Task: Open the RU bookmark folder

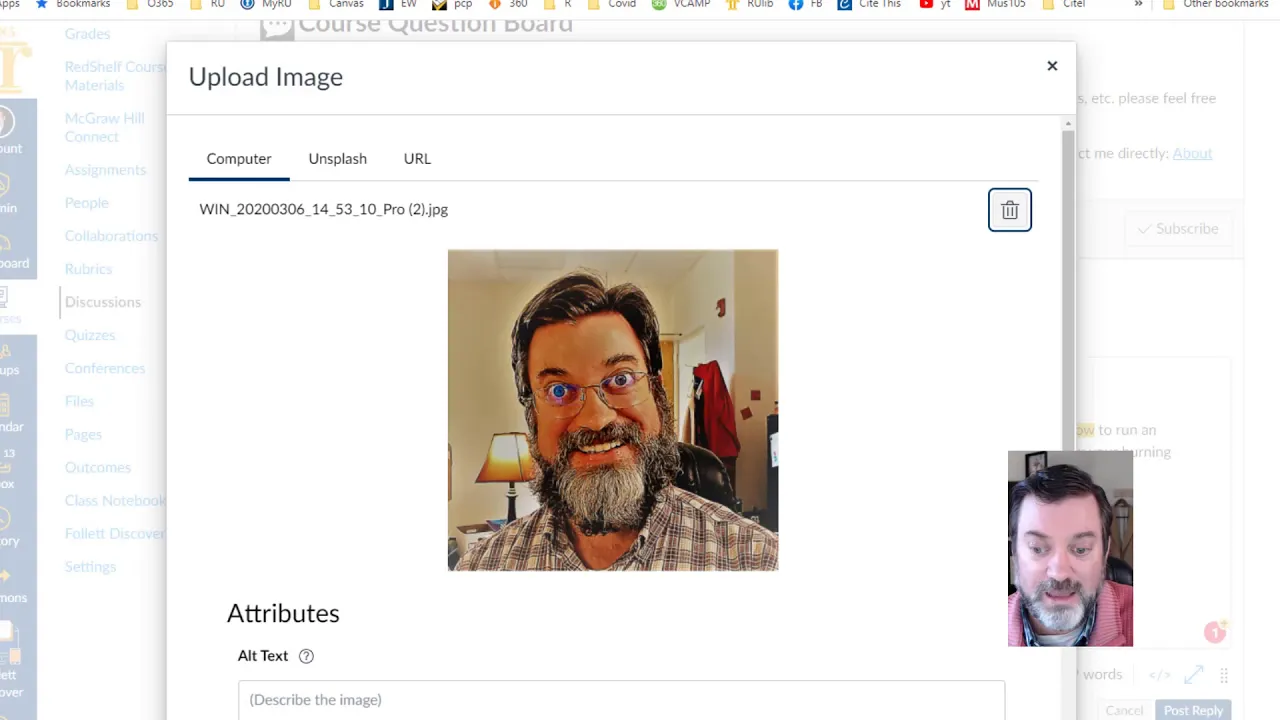Action: (207, 4)
